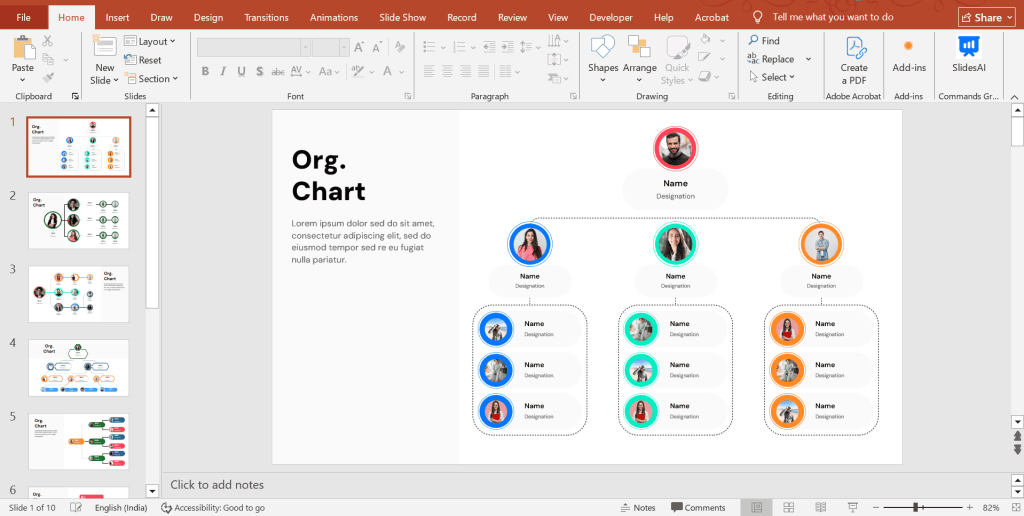The width and height of the screenshot is (1024, 516).
Task: Switch to the Transitions tab
Action: click(x=266, y=17)
